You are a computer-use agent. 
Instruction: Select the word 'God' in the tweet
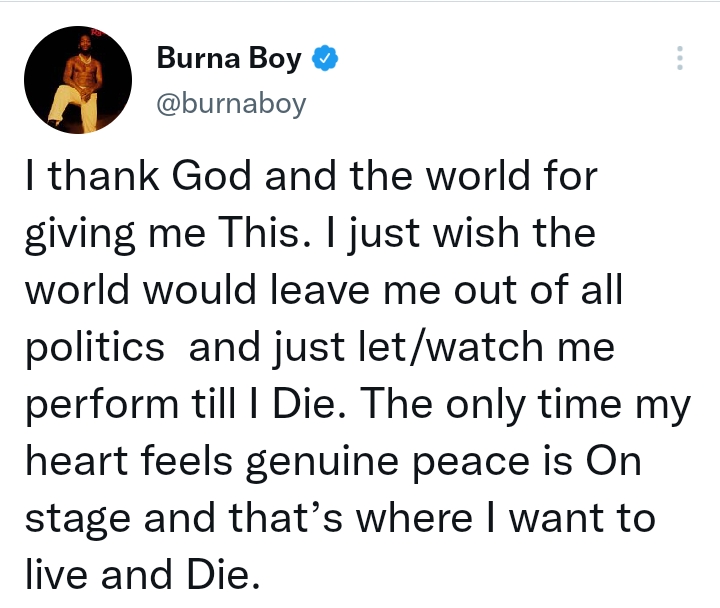tap(212, 175)
